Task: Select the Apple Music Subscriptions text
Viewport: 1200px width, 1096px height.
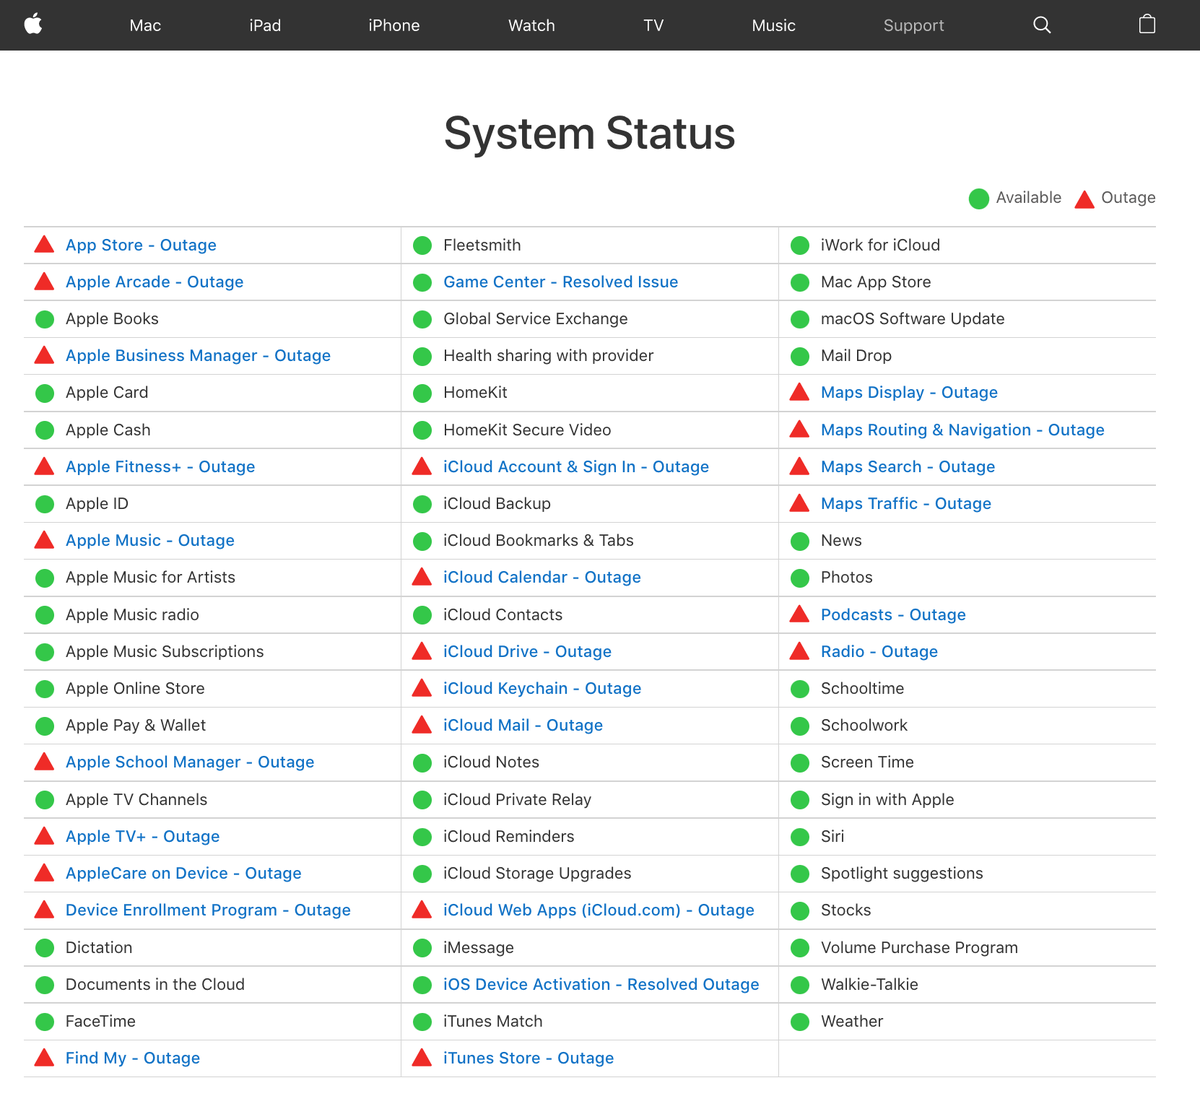Action: (165, 652)
